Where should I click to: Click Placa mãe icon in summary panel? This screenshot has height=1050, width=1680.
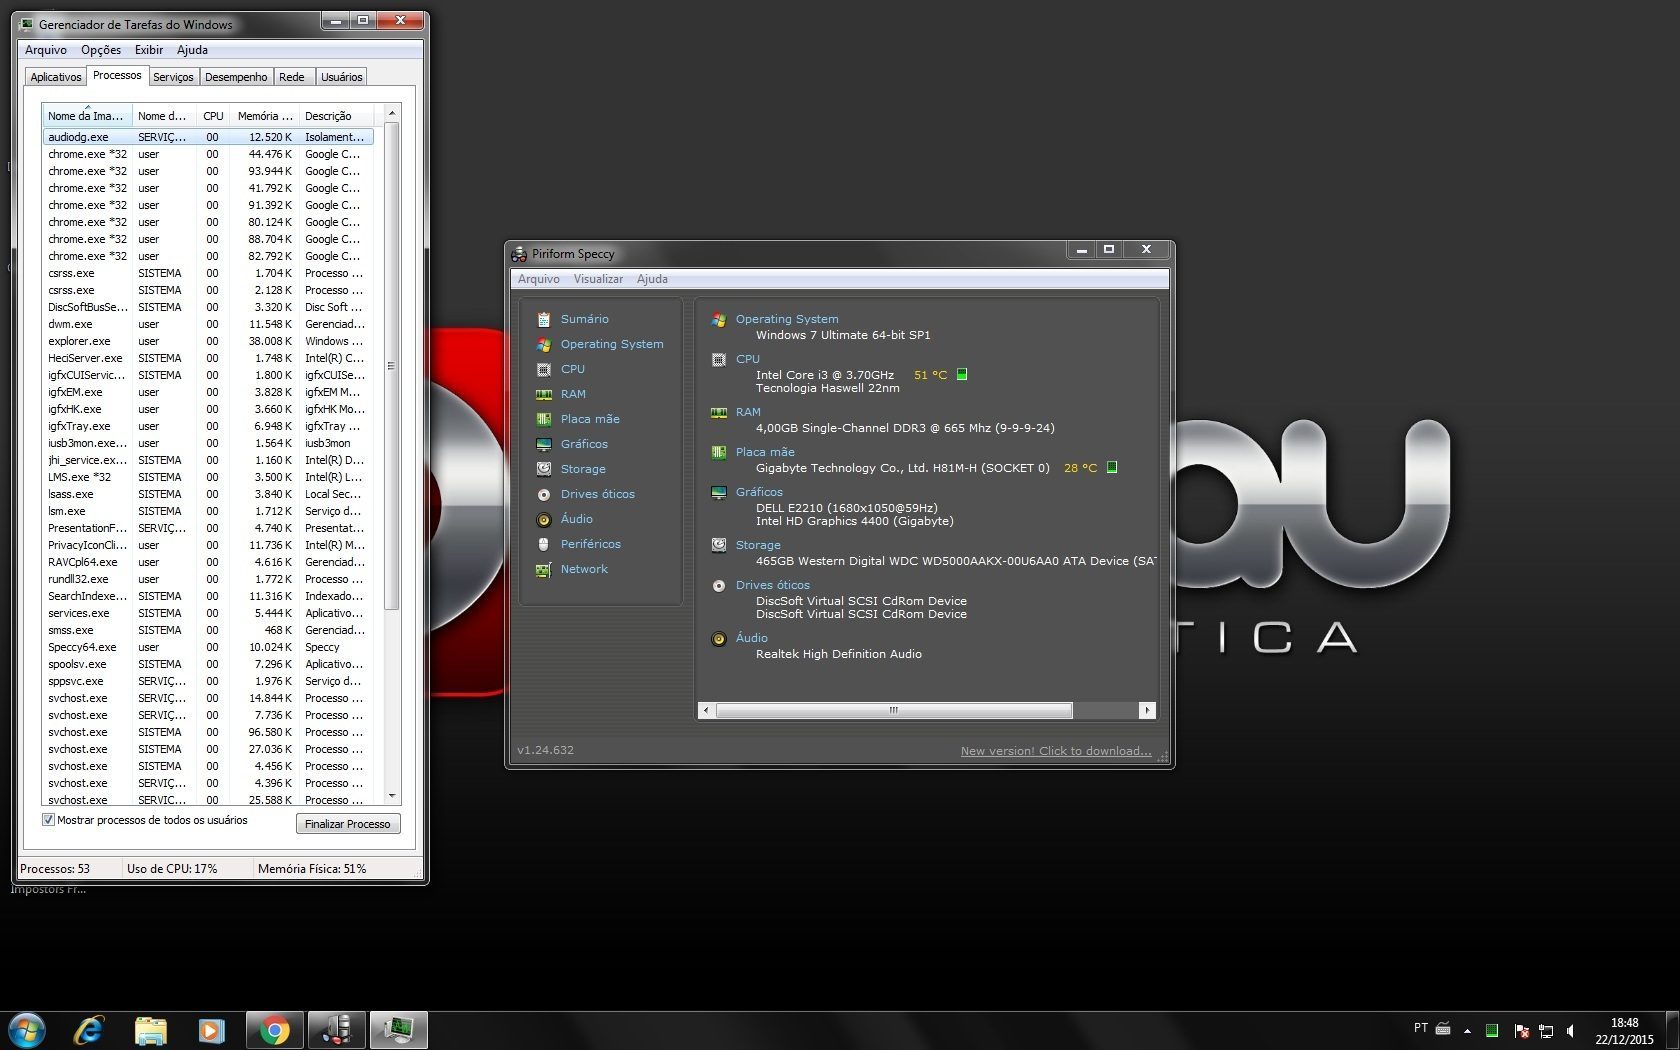pyautogui.click(x=719, y=452)
